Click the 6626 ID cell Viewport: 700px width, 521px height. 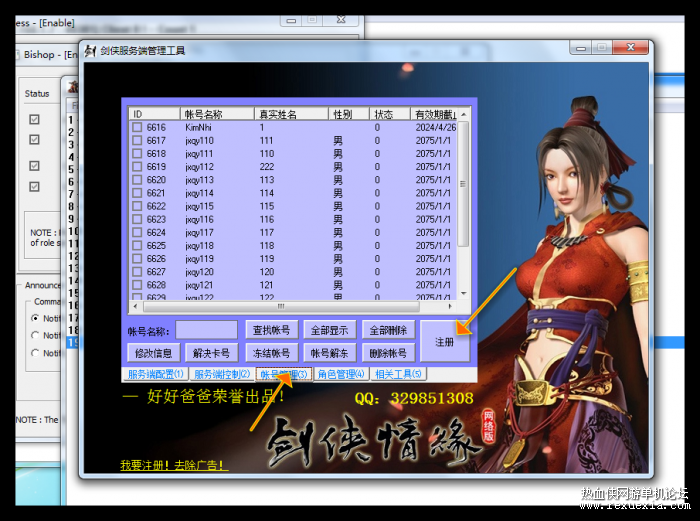156,258
